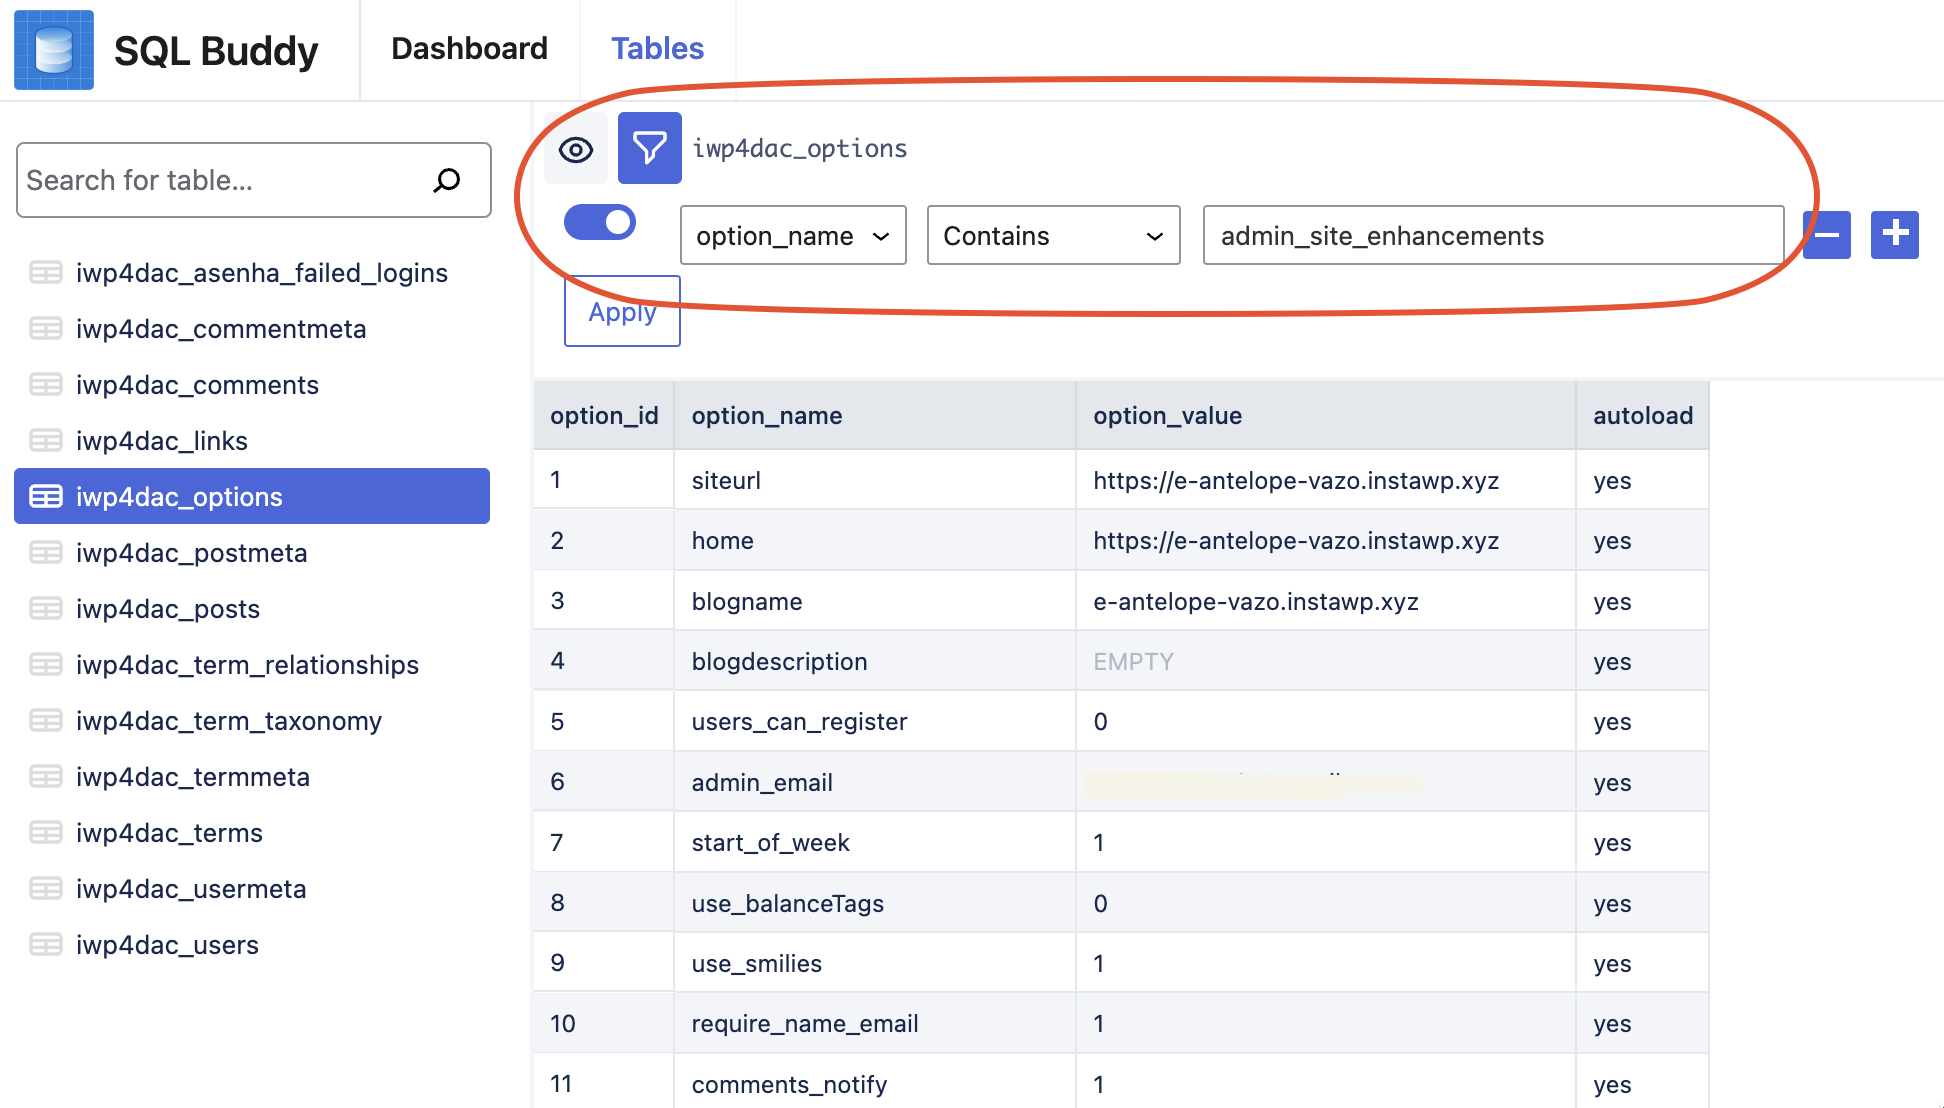Click the magnifier icon in table search
Screen dimensions: 1944x1108
(447, 180)
